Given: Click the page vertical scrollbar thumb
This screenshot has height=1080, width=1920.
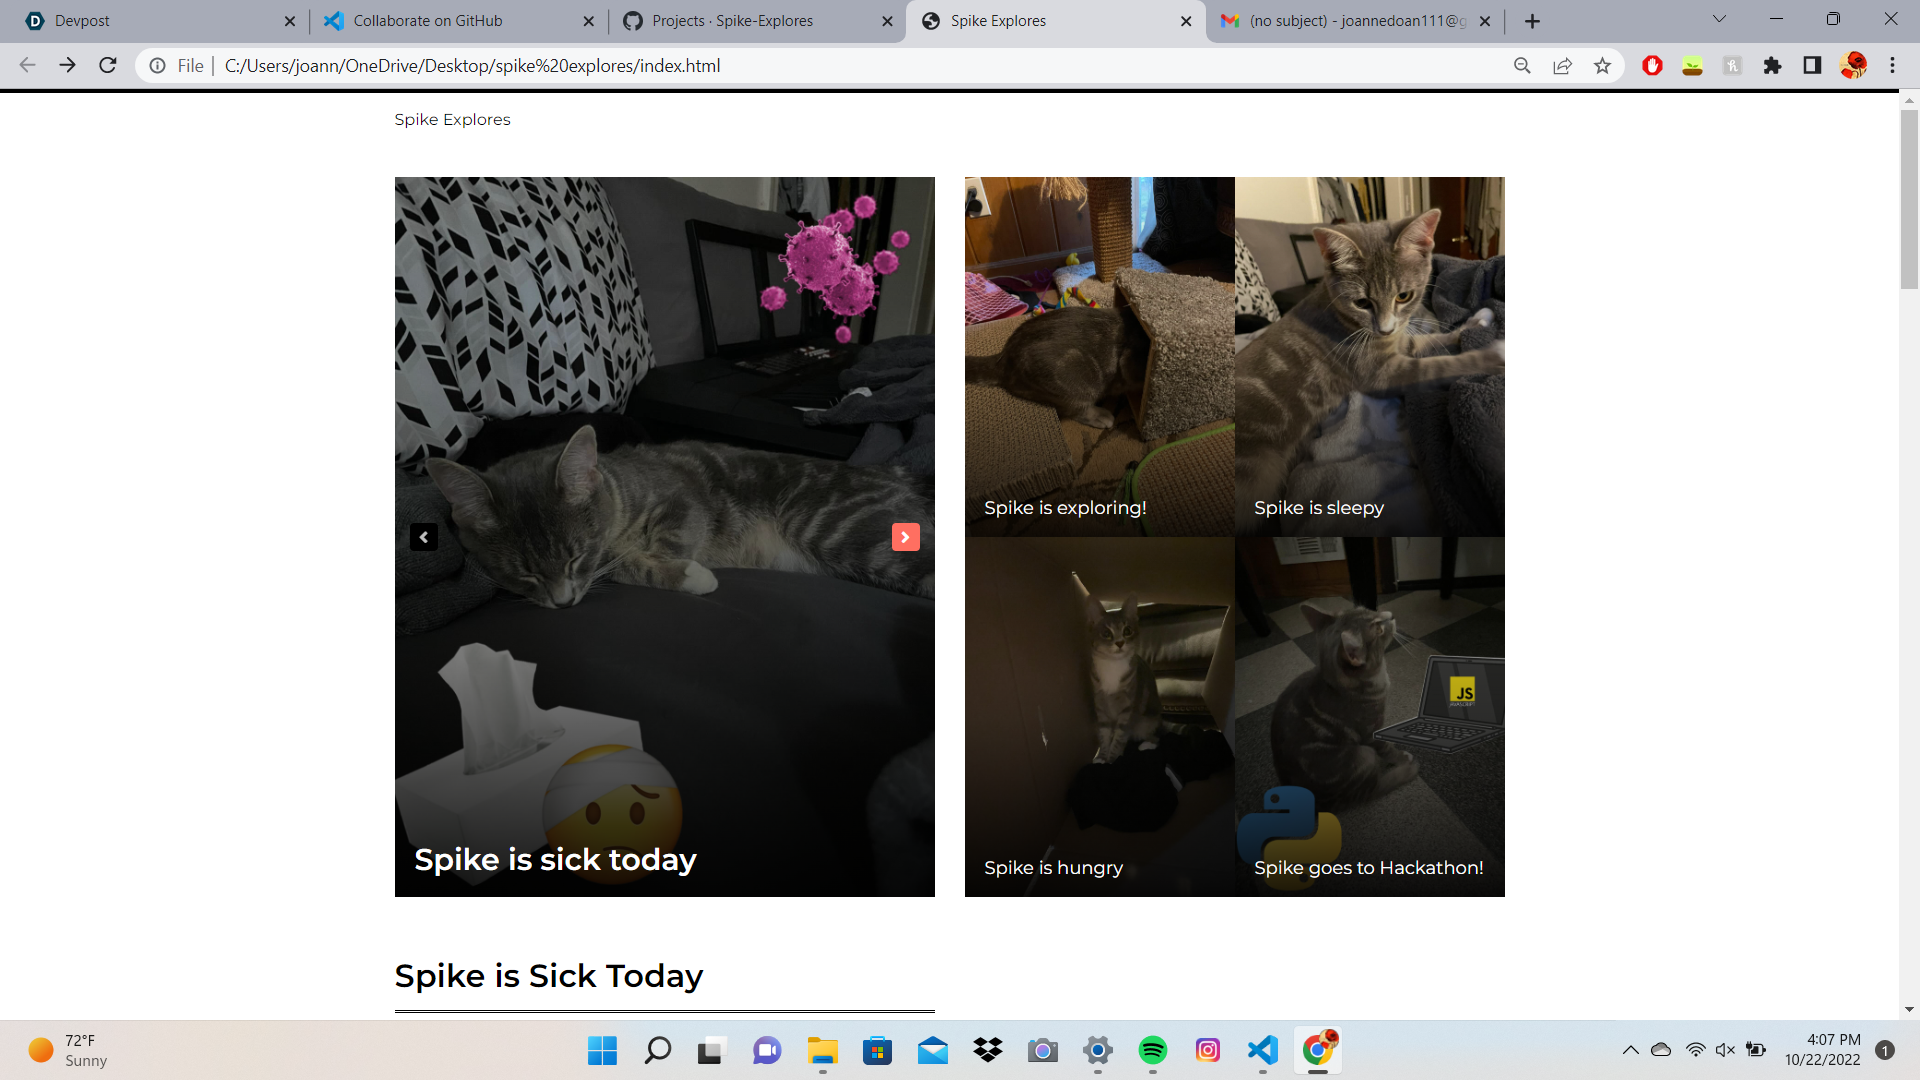Looking at the screenshot, I should pos(1909,200).
